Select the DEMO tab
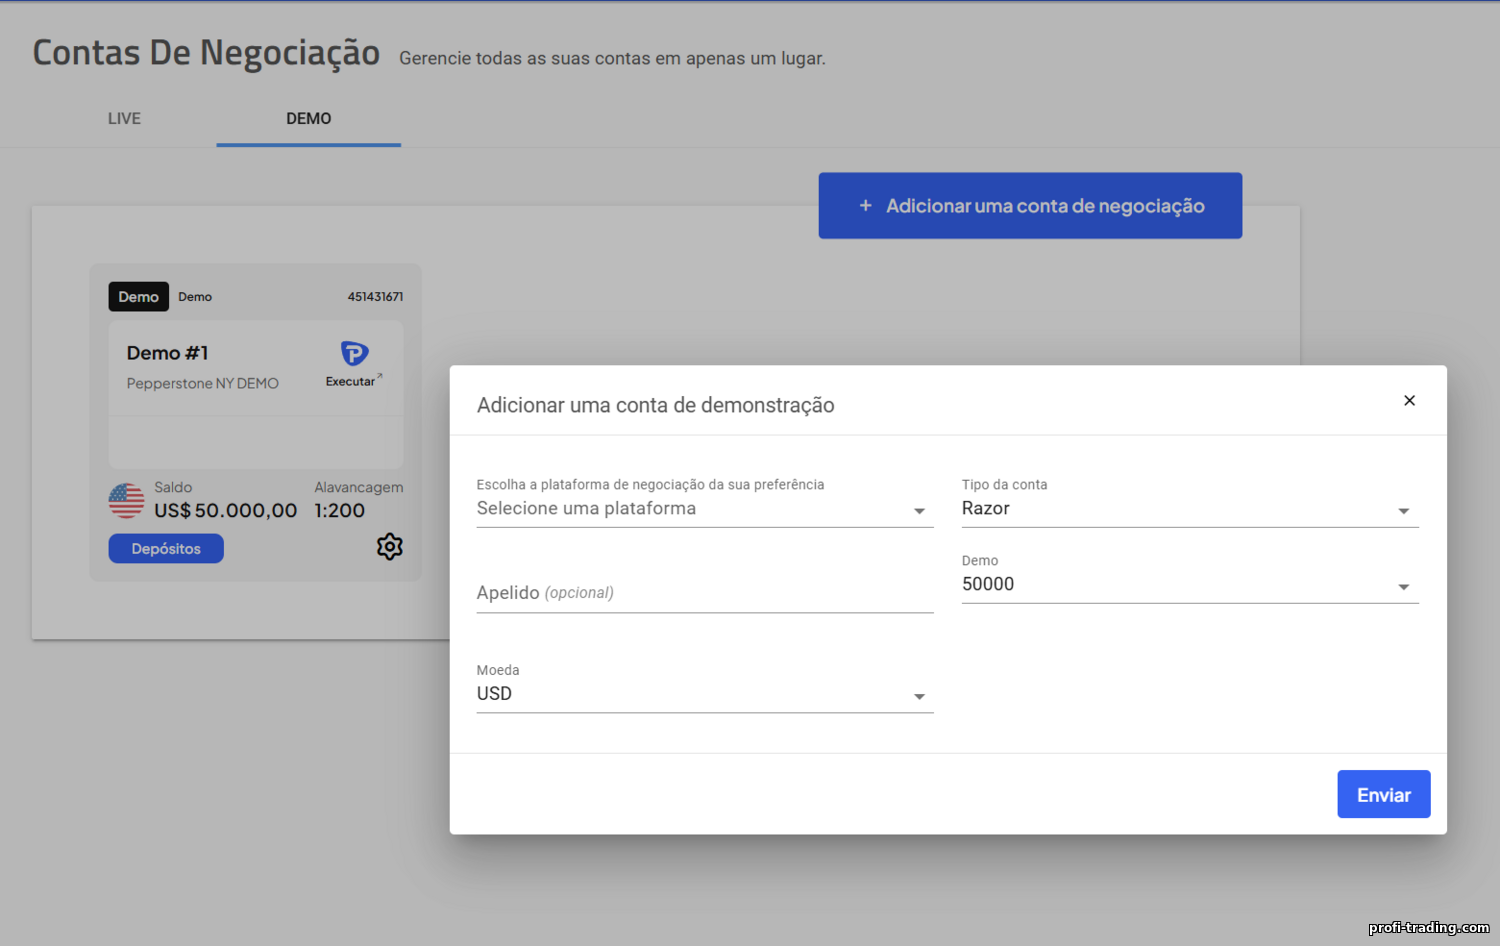Image resolution: width=1500 pixels, height=946 pixels. click(309, 118)
